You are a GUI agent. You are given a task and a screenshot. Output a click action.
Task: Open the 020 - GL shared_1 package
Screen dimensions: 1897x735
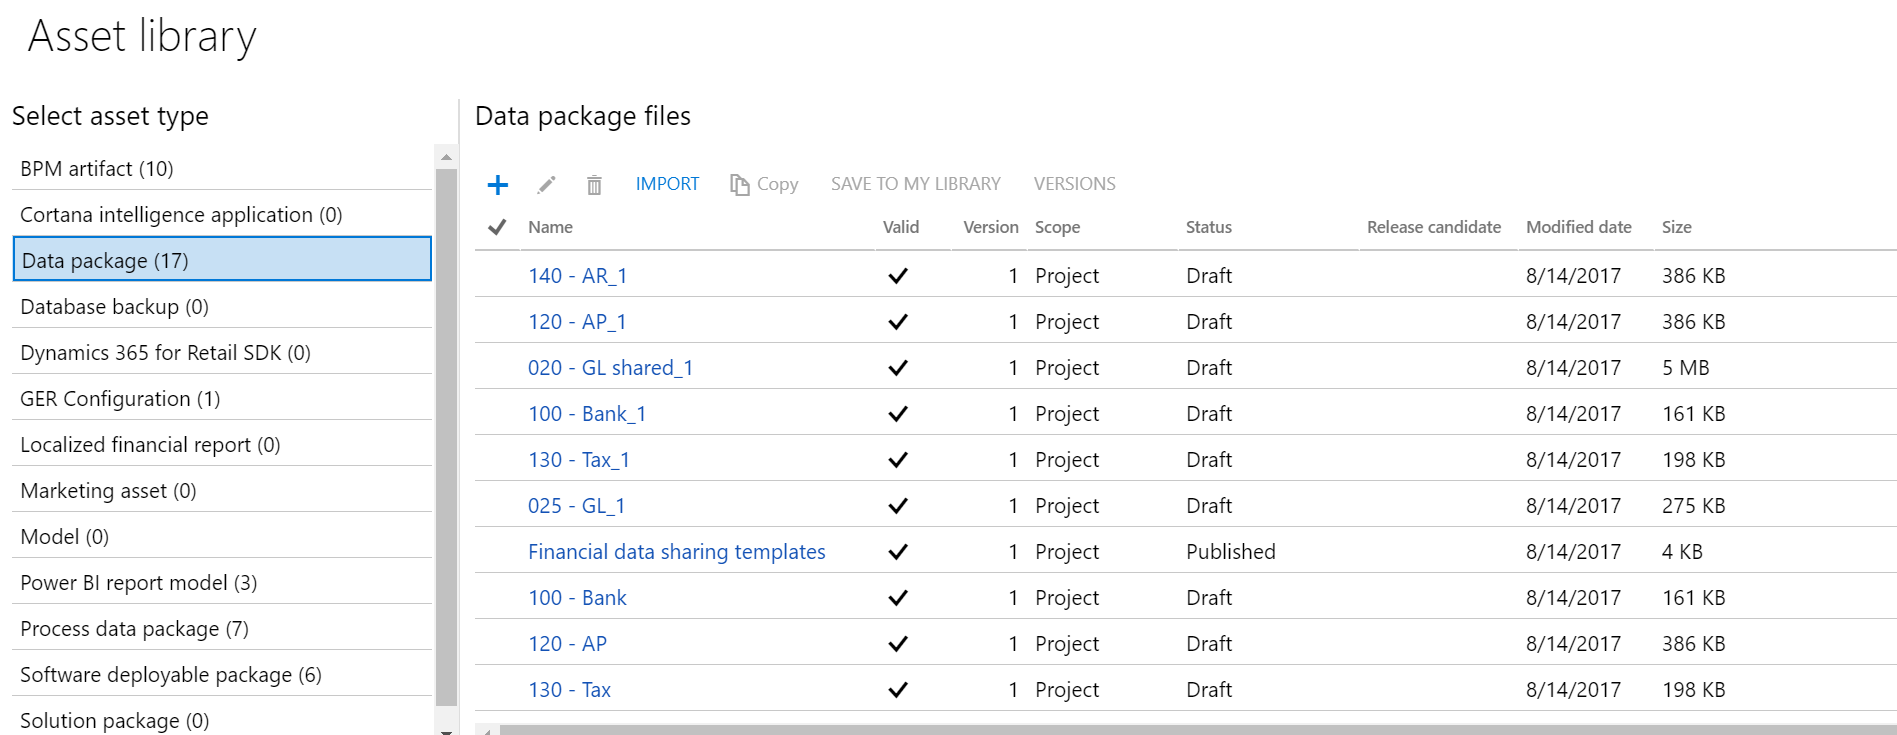tap(610, 368)
